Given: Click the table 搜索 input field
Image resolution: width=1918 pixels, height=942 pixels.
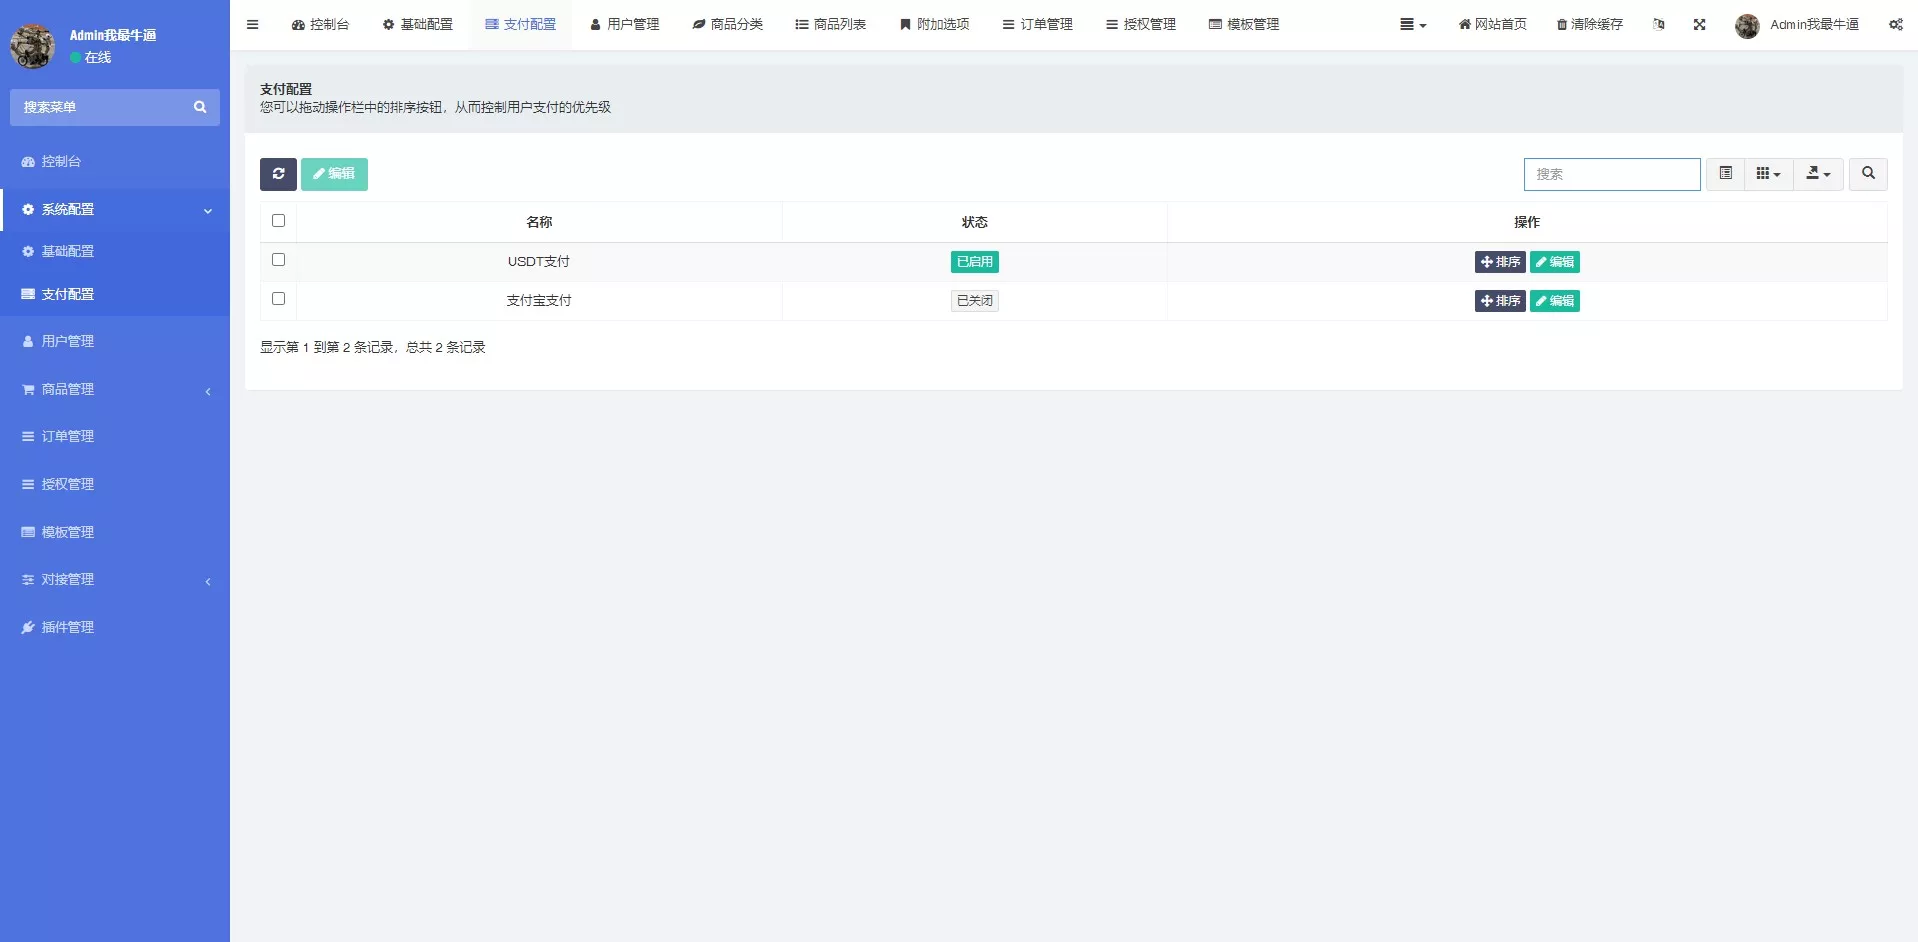Looking at the screenshot, I should tap(1611, 174).
